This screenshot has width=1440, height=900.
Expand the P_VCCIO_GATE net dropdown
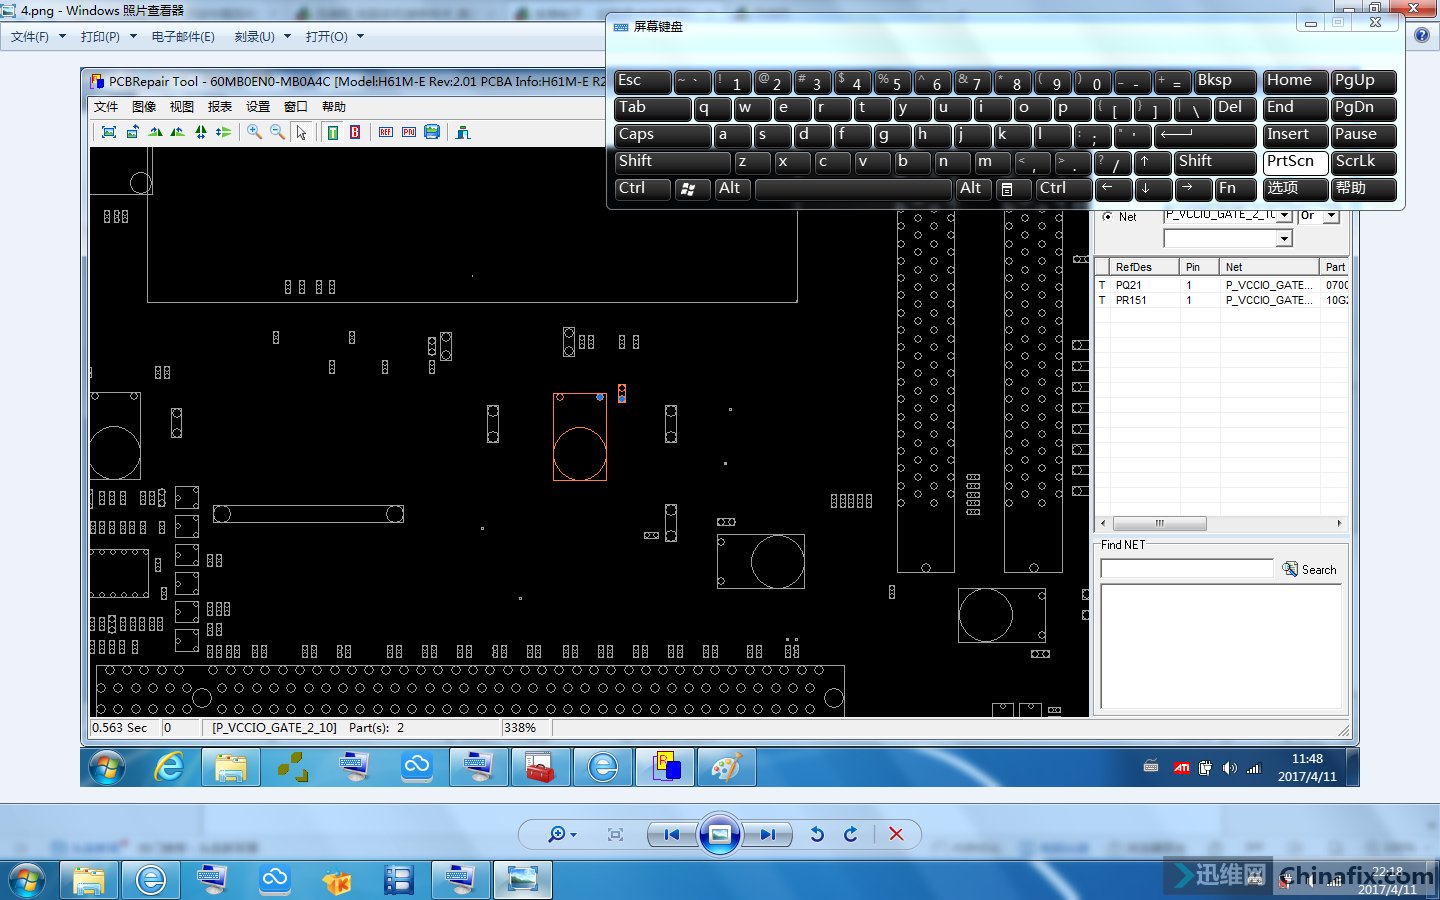click(1285, 215)
